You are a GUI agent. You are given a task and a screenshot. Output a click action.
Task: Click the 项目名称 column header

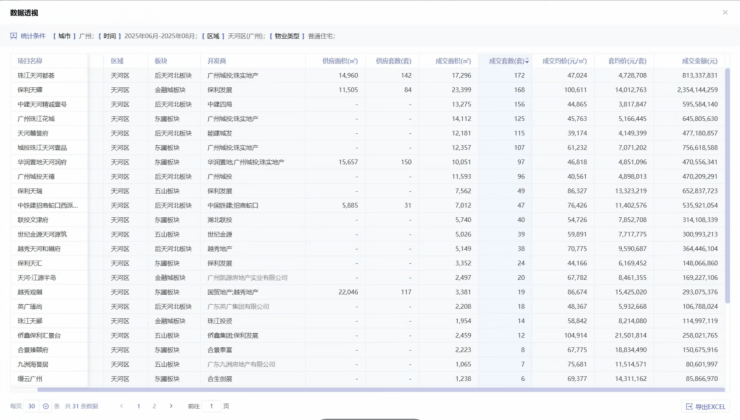click(30, 61)
